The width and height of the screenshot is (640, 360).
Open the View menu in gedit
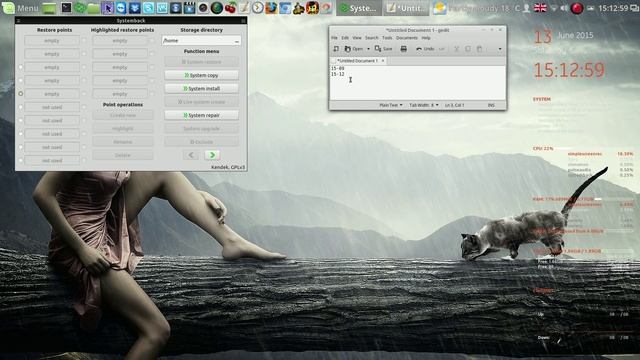[357, 38]
